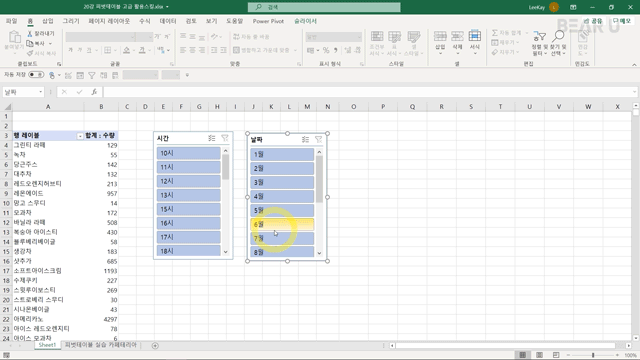Switch to the 데이터 ribbon tab
Screen dimensions: 640x360
click(x=168, y=21)
